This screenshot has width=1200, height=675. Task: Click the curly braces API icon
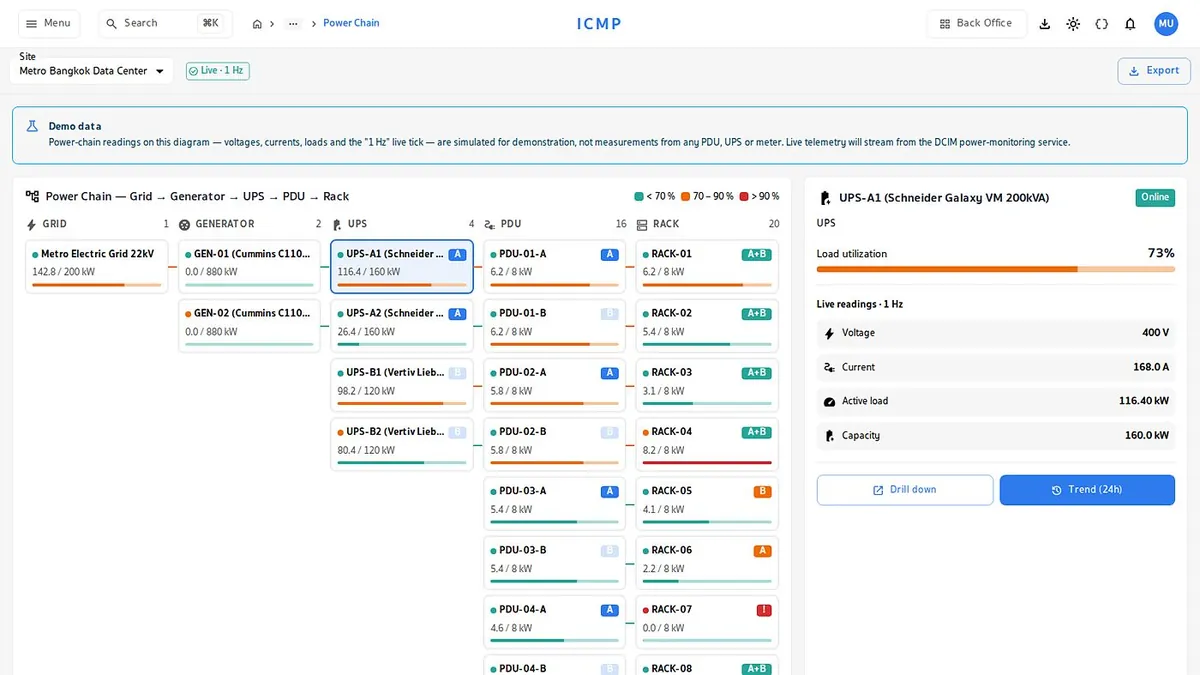point(1102,24)
